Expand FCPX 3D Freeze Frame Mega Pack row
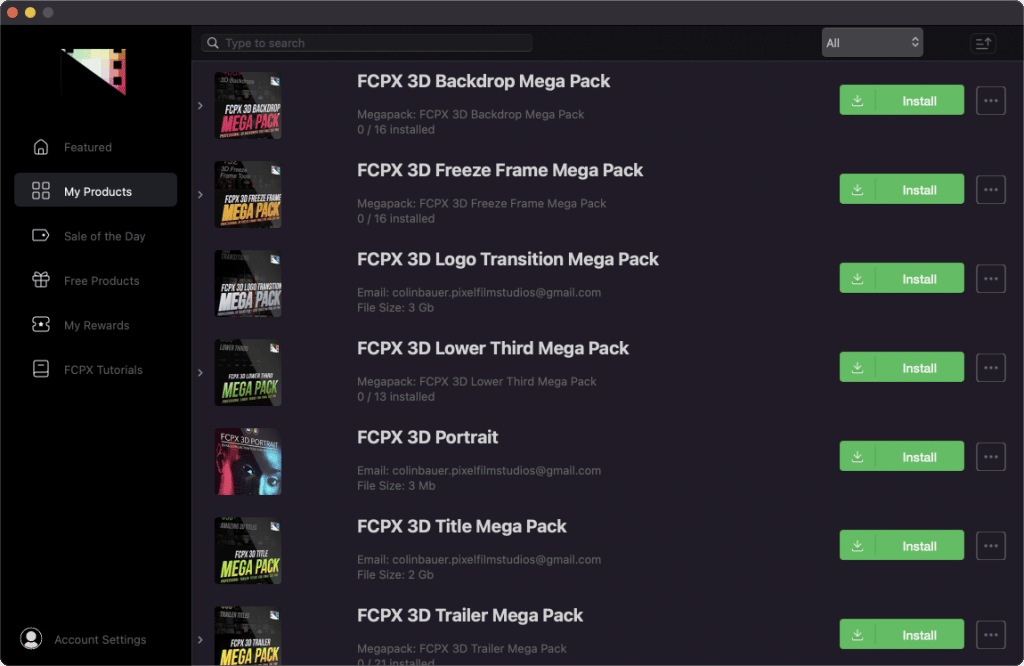This screenshot has height=666, width=1024. [x=200, y=194]
